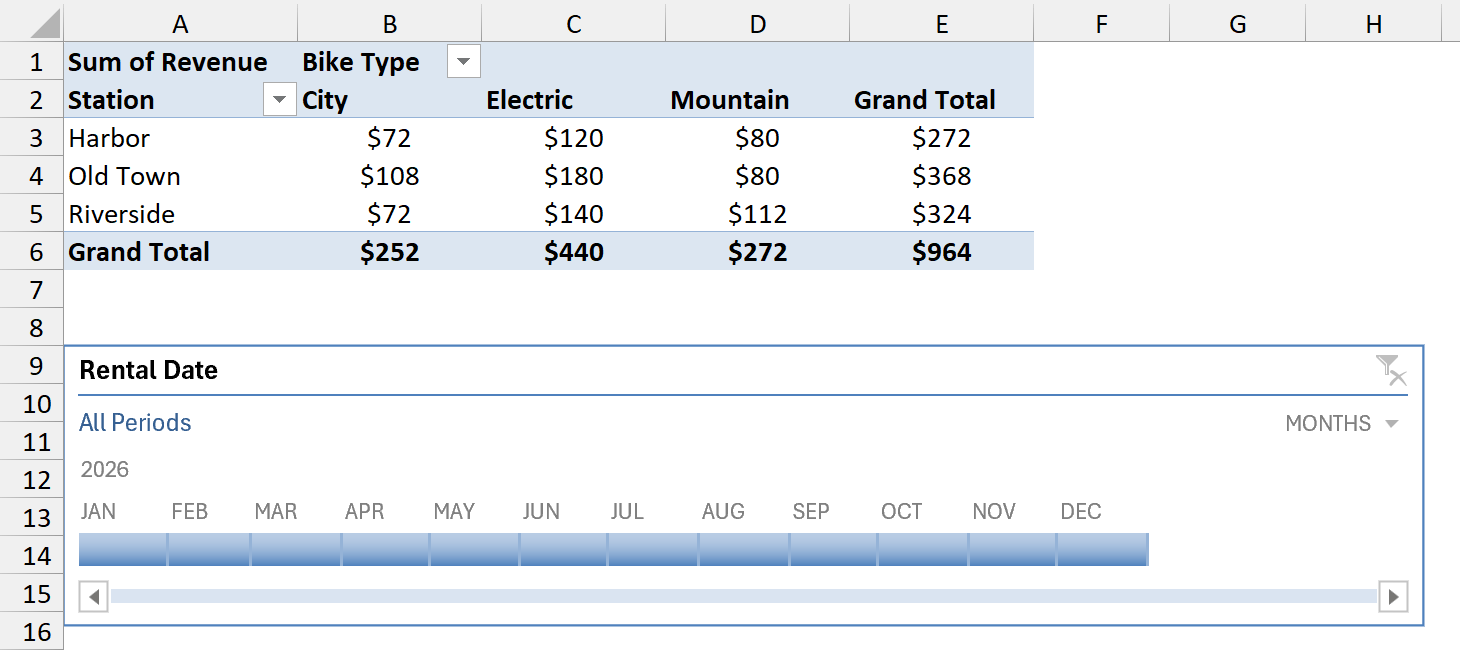Image resolution: width=1460 pixels, height=650 pixels.
Task: Select the Mountain column heading cell
Action: click(758, 100)
